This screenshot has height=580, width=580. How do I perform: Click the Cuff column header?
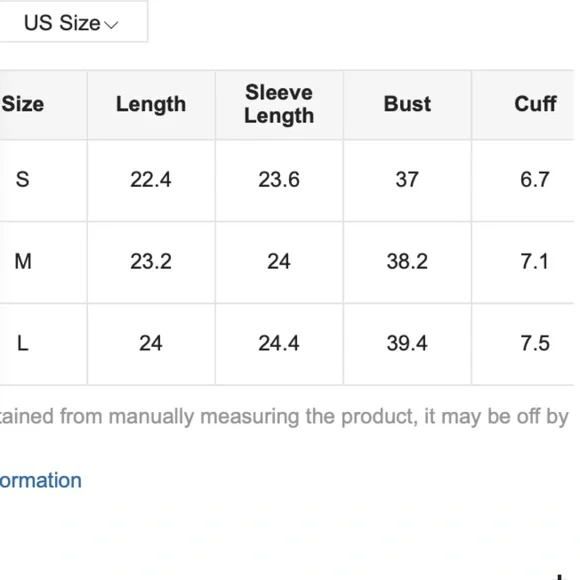click(x=535, y=104)
